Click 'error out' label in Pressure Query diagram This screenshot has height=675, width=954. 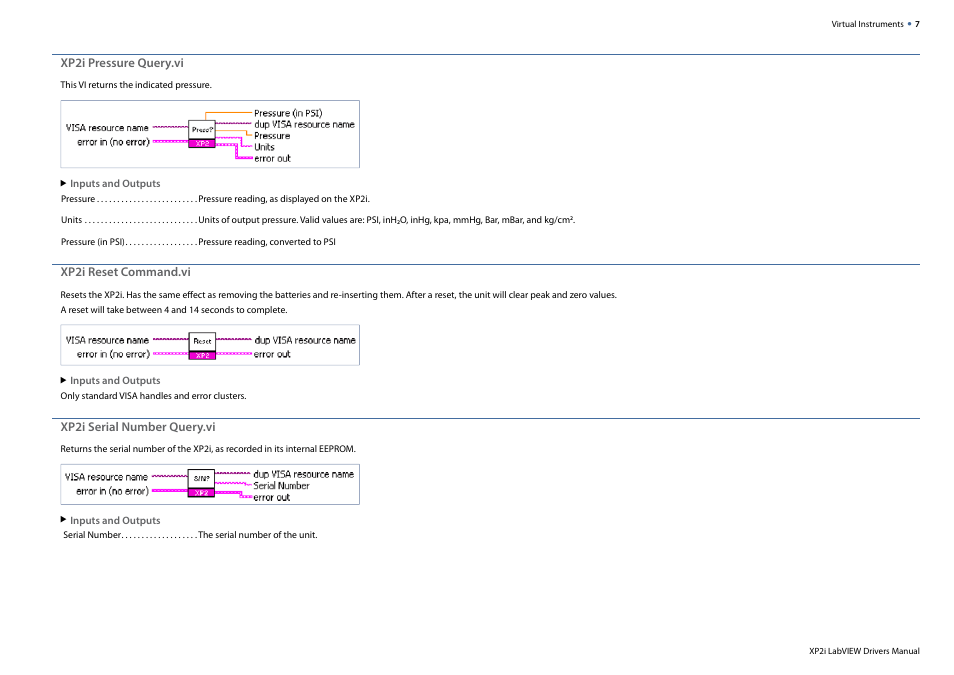[x=272, y=158]
